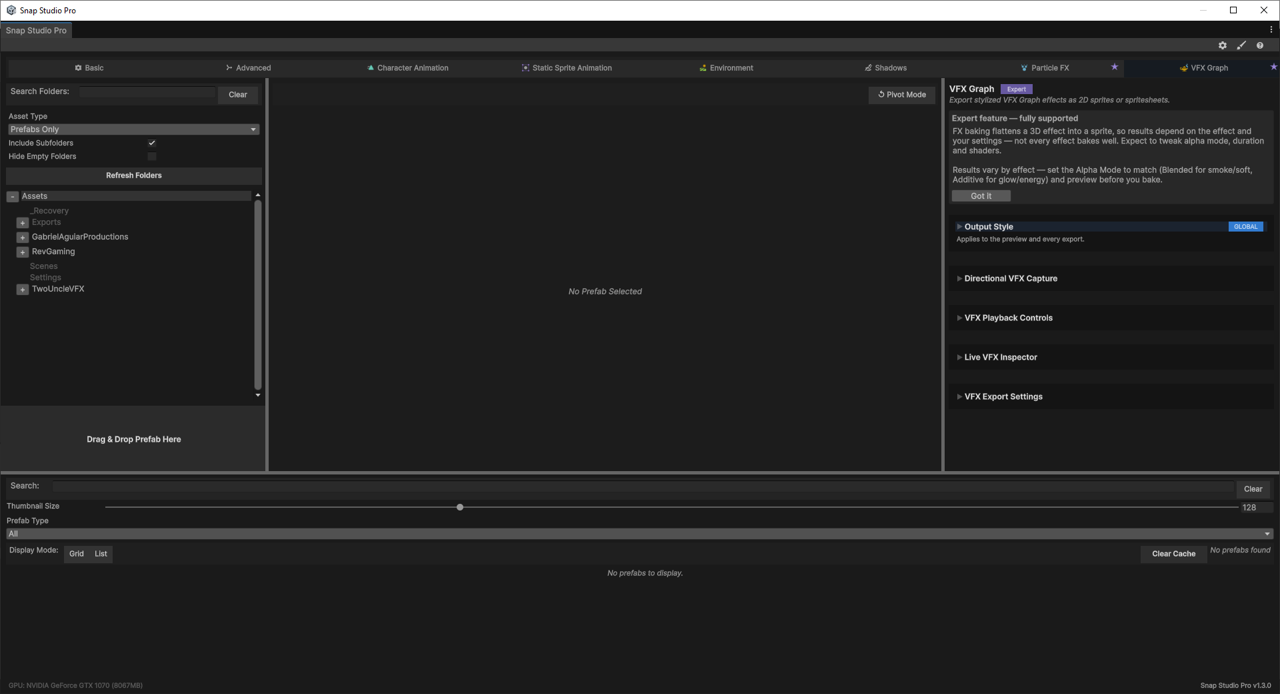Click the Snap Studio Pro app icon in the title bar
The height and width of the screenshot is (694, 1280).
pos(11,10)
